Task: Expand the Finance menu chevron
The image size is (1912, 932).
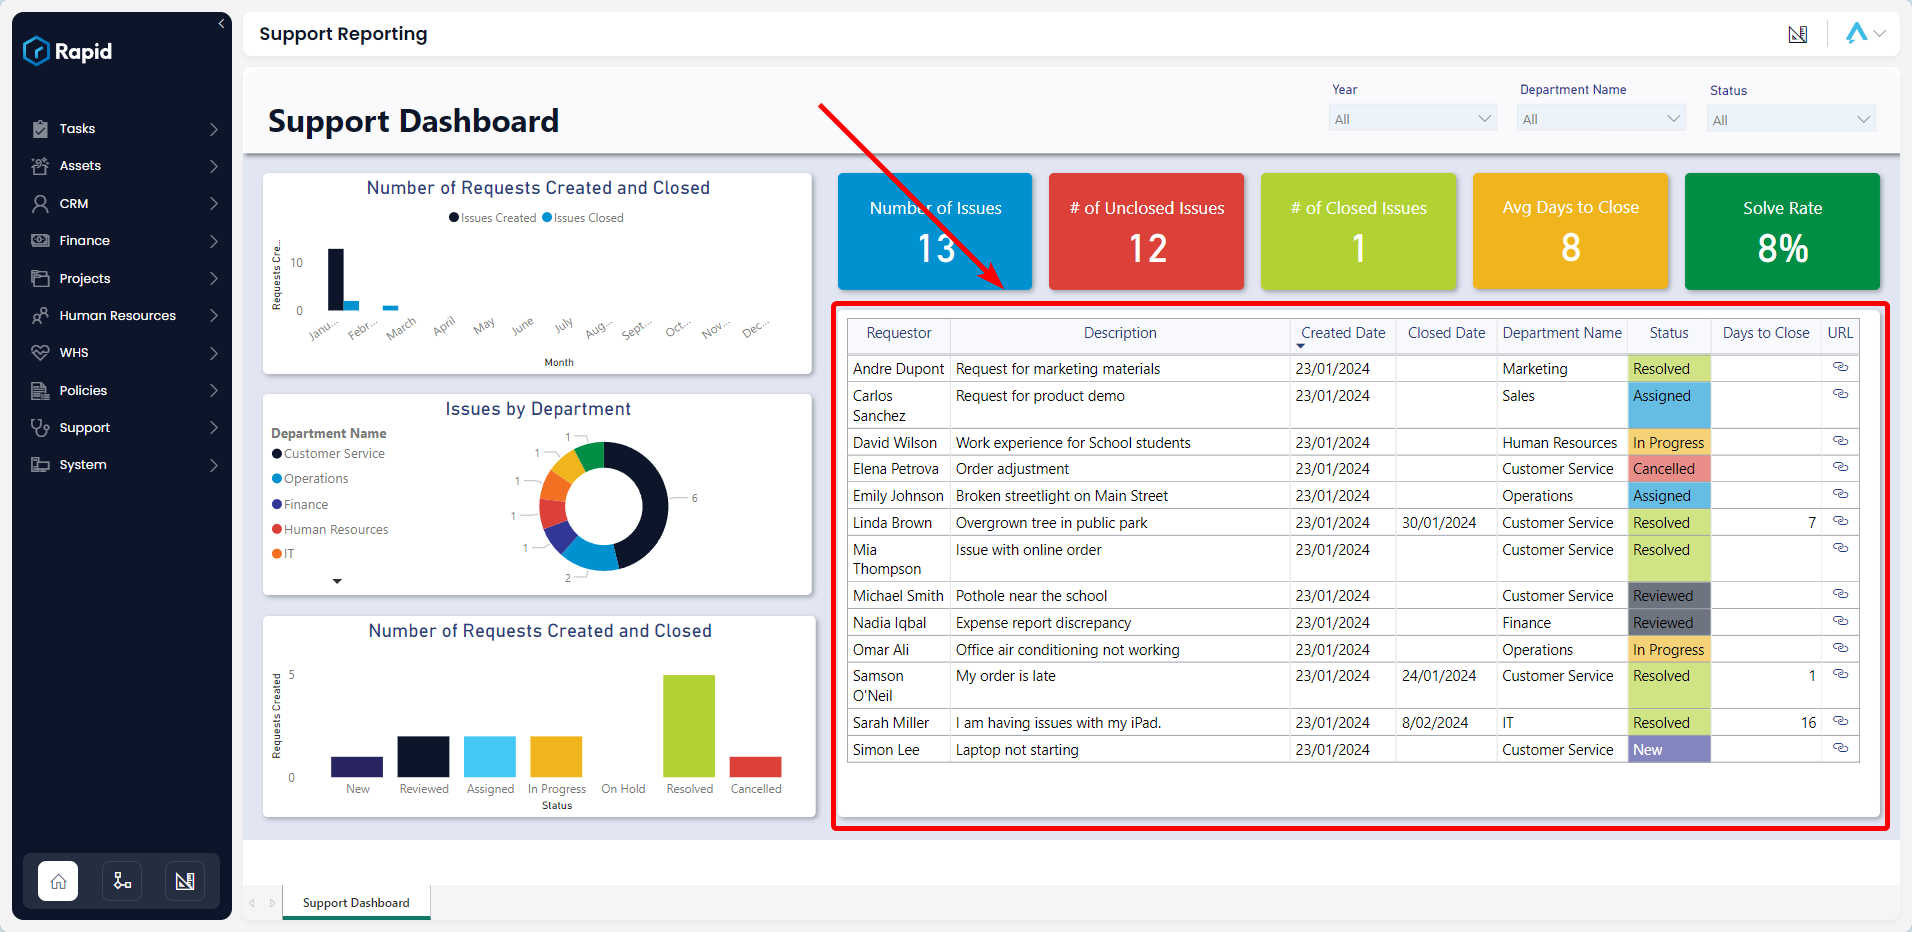Action: [x=214, y=241]
